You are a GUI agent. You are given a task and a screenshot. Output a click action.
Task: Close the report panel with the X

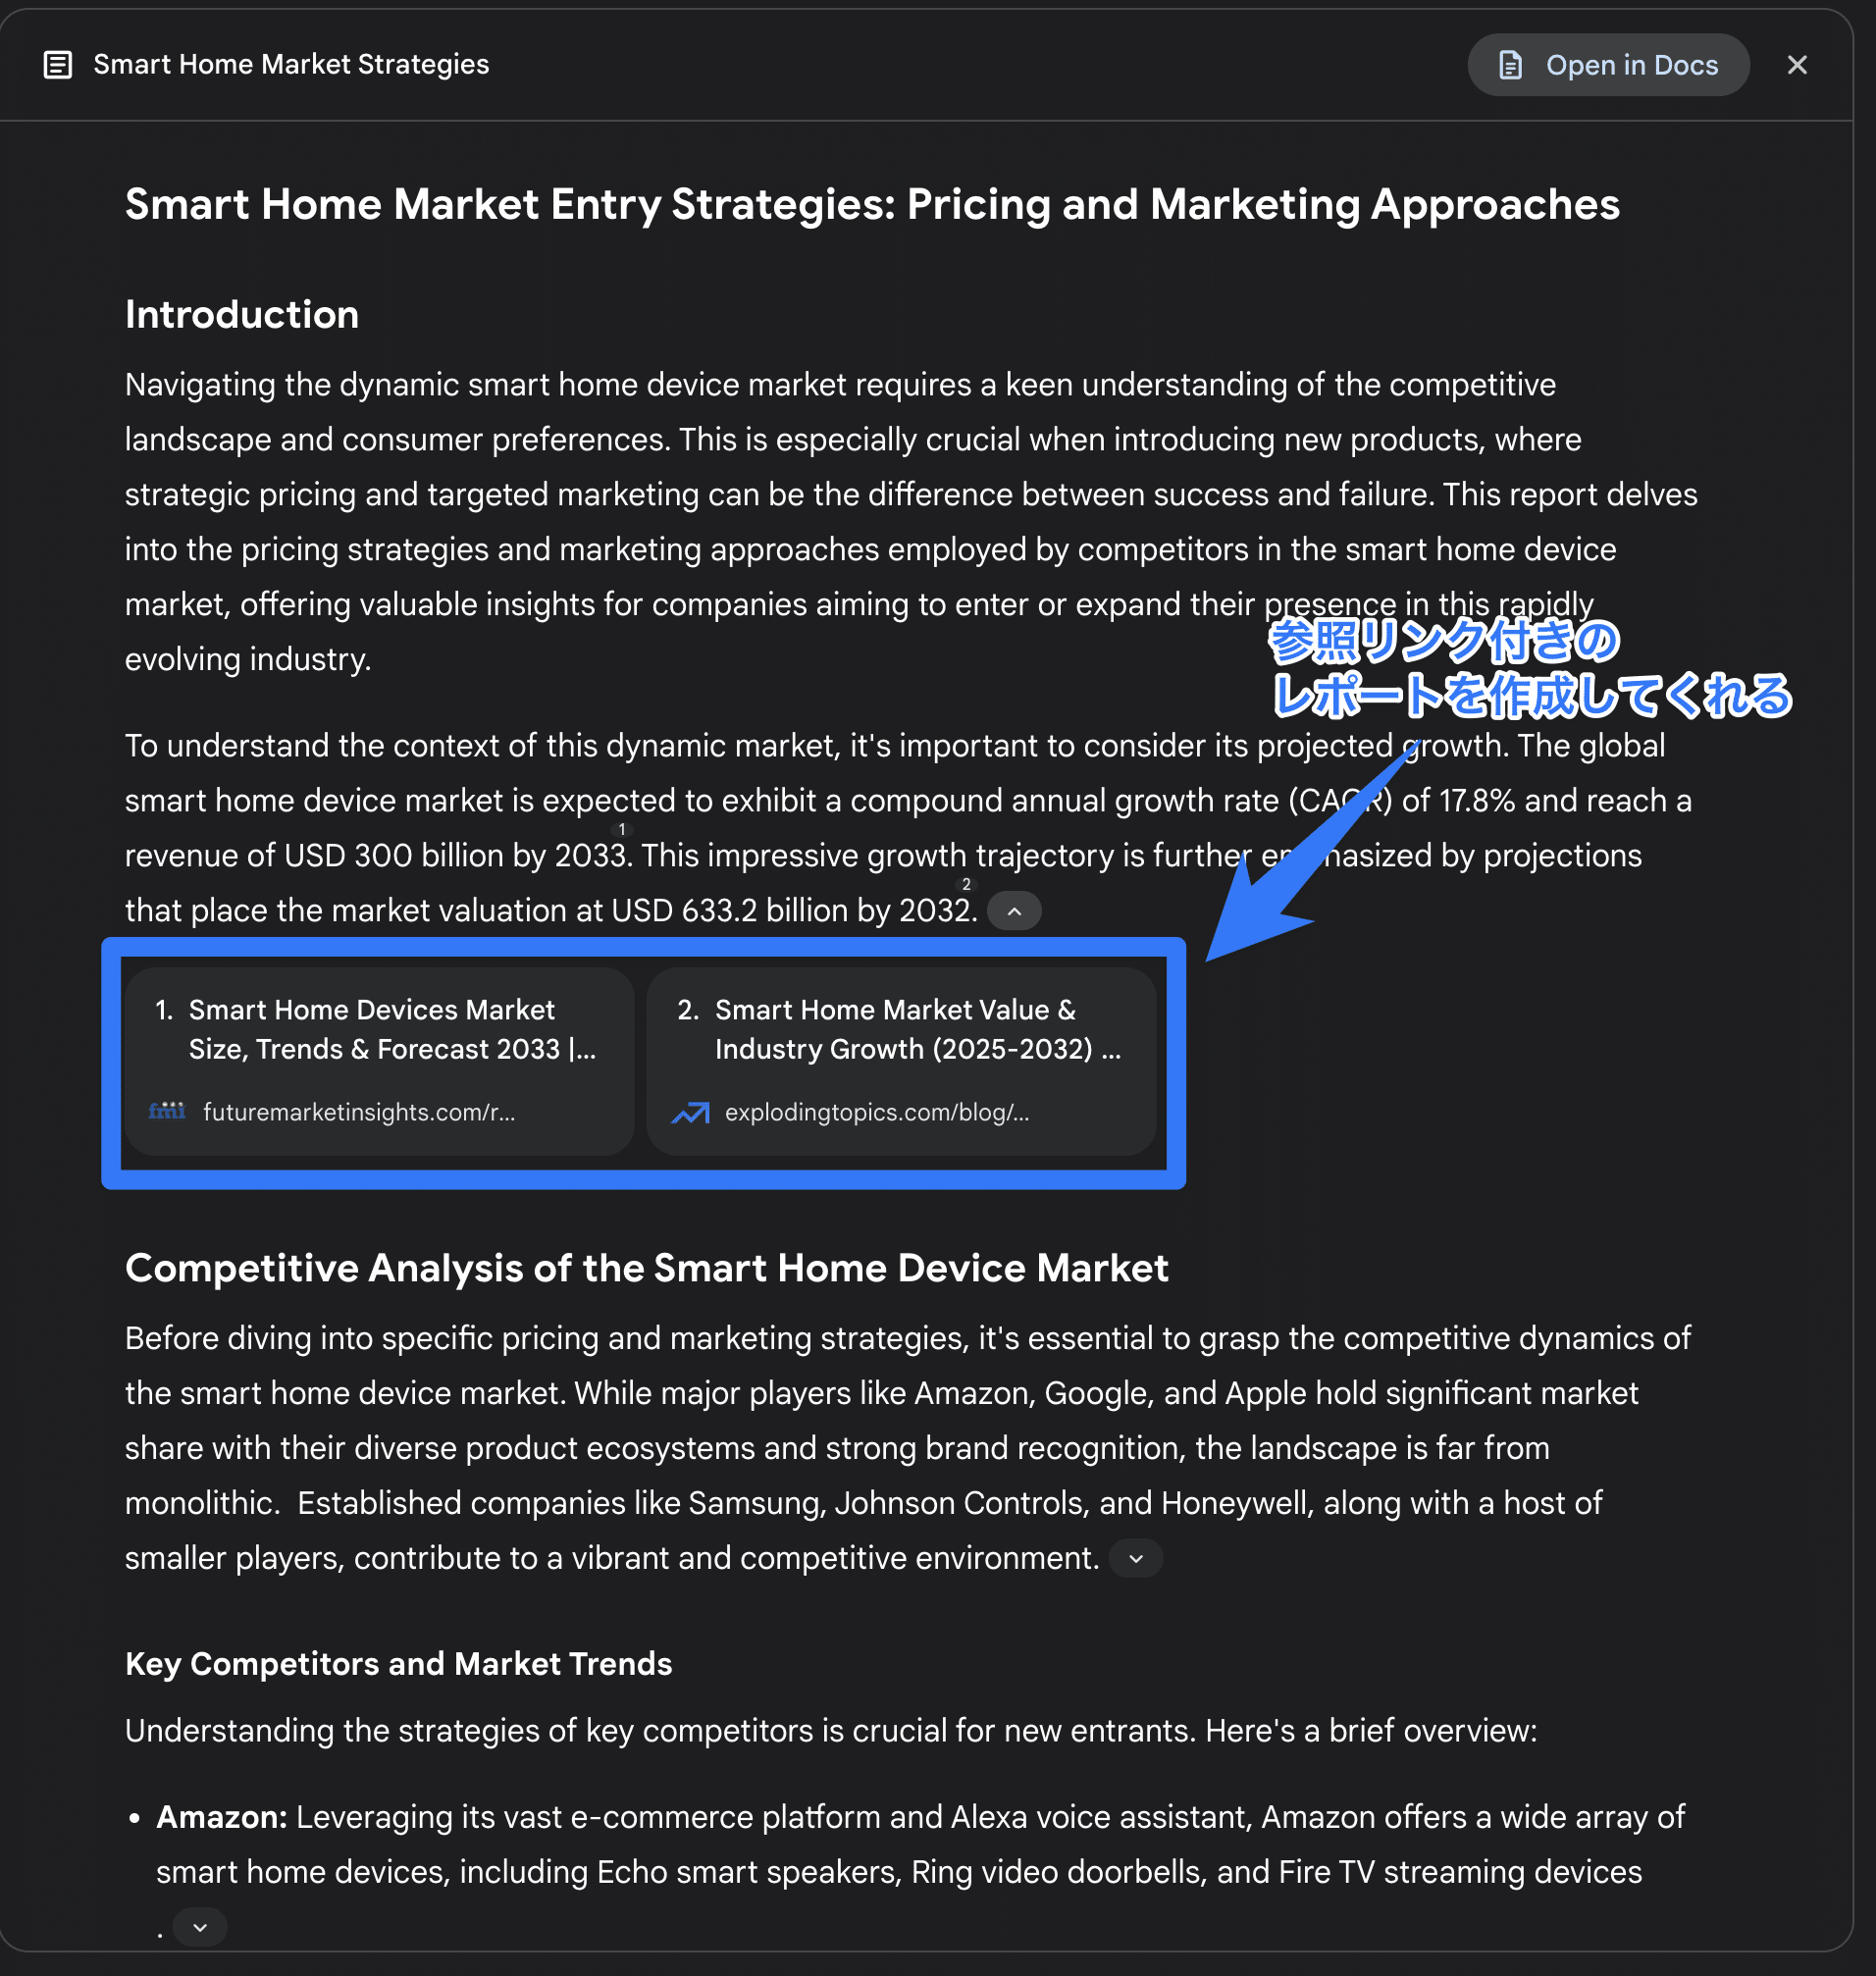1796,65
